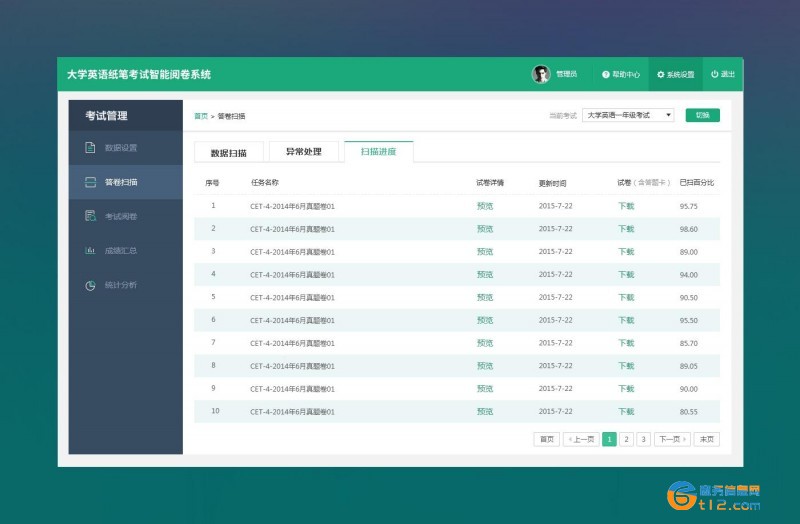Click 下载 link in row 8
This screenshot has width=800, height=524.
click(x=626, y=366)
